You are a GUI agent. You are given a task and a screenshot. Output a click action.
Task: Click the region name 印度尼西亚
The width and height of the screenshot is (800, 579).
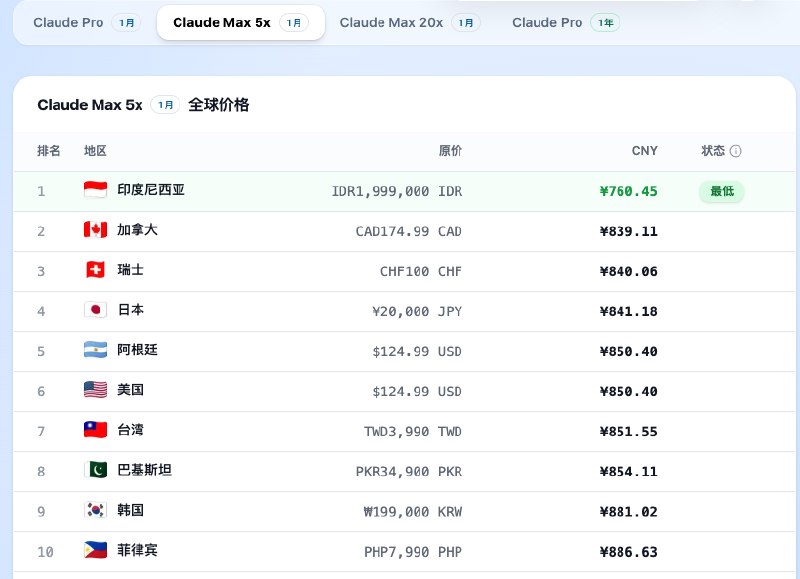(151, 190)
